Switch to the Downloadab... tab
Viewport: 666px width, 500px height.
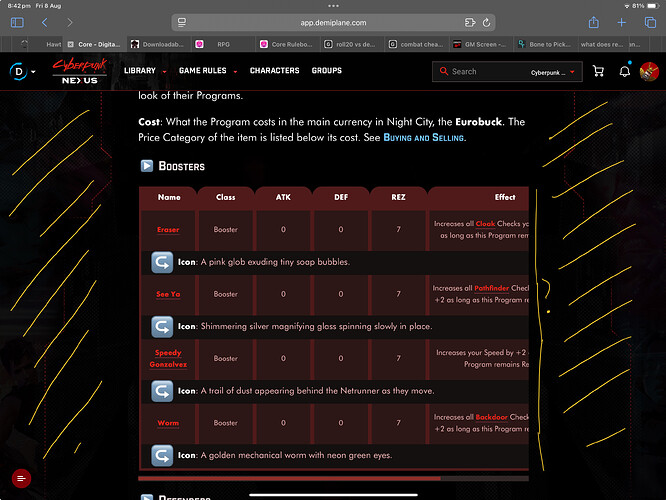[159, 44]
